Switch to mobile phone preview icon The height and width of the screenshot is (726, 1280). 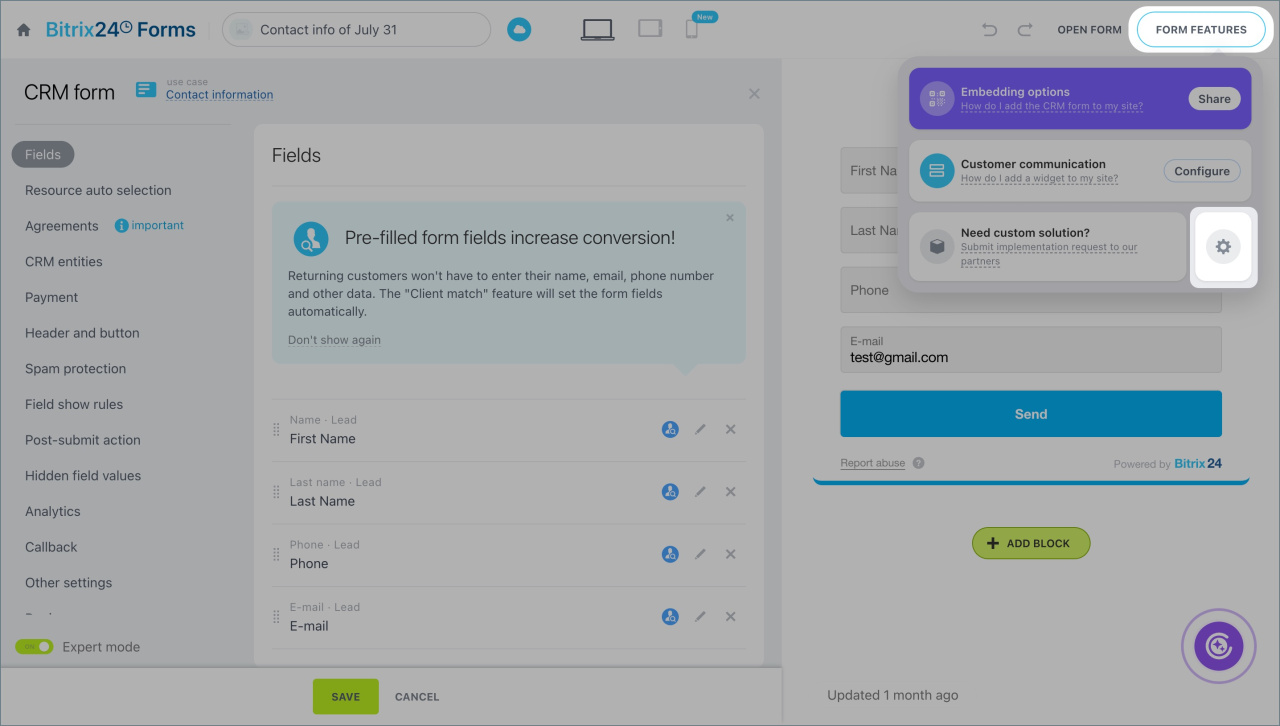pos(691,30)
